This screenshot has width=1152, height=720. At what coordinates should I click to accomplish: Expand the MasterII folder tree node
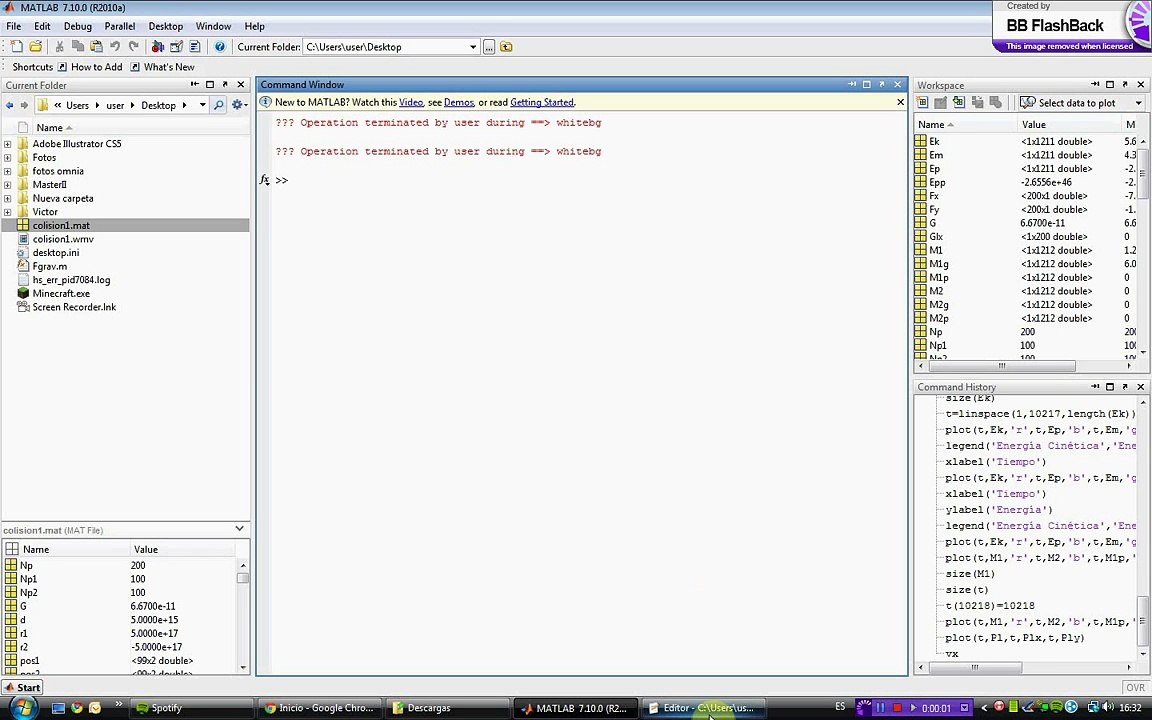(x=8, y=185)
